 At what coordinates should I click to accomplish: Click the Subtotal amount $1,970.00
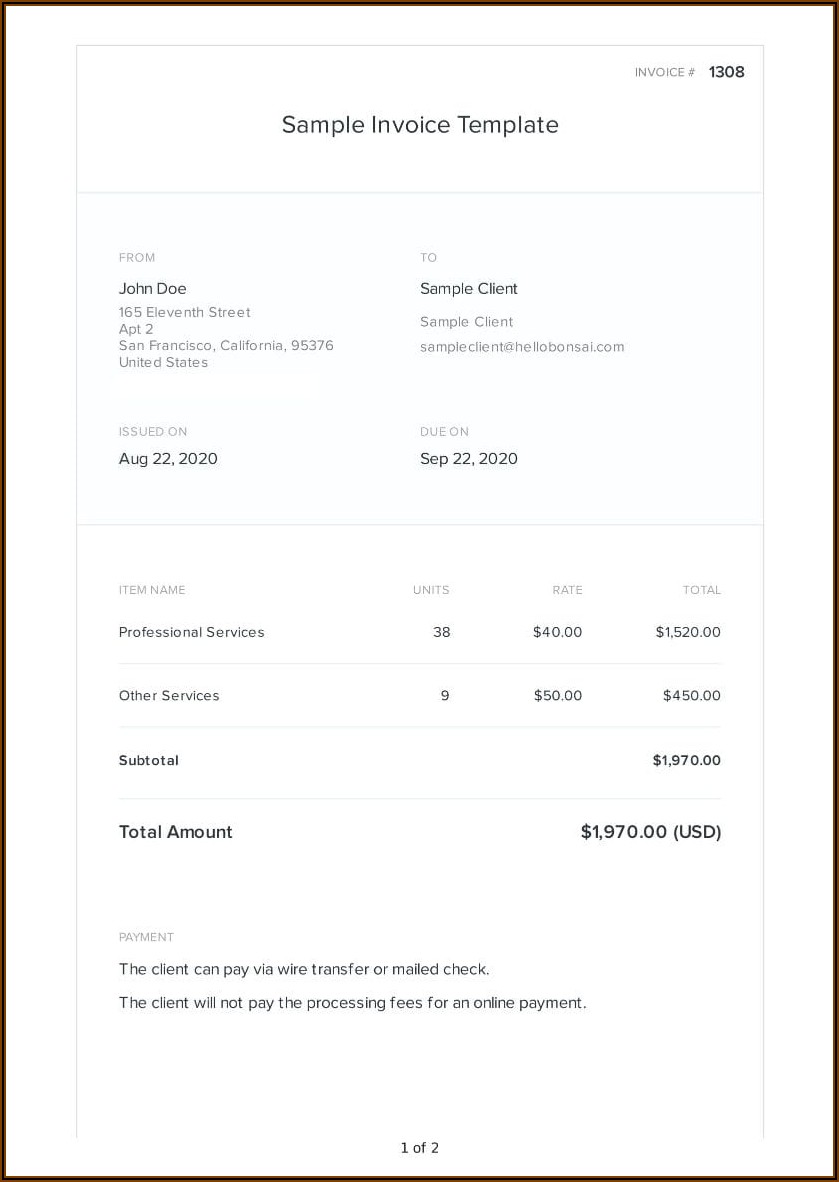686,760
